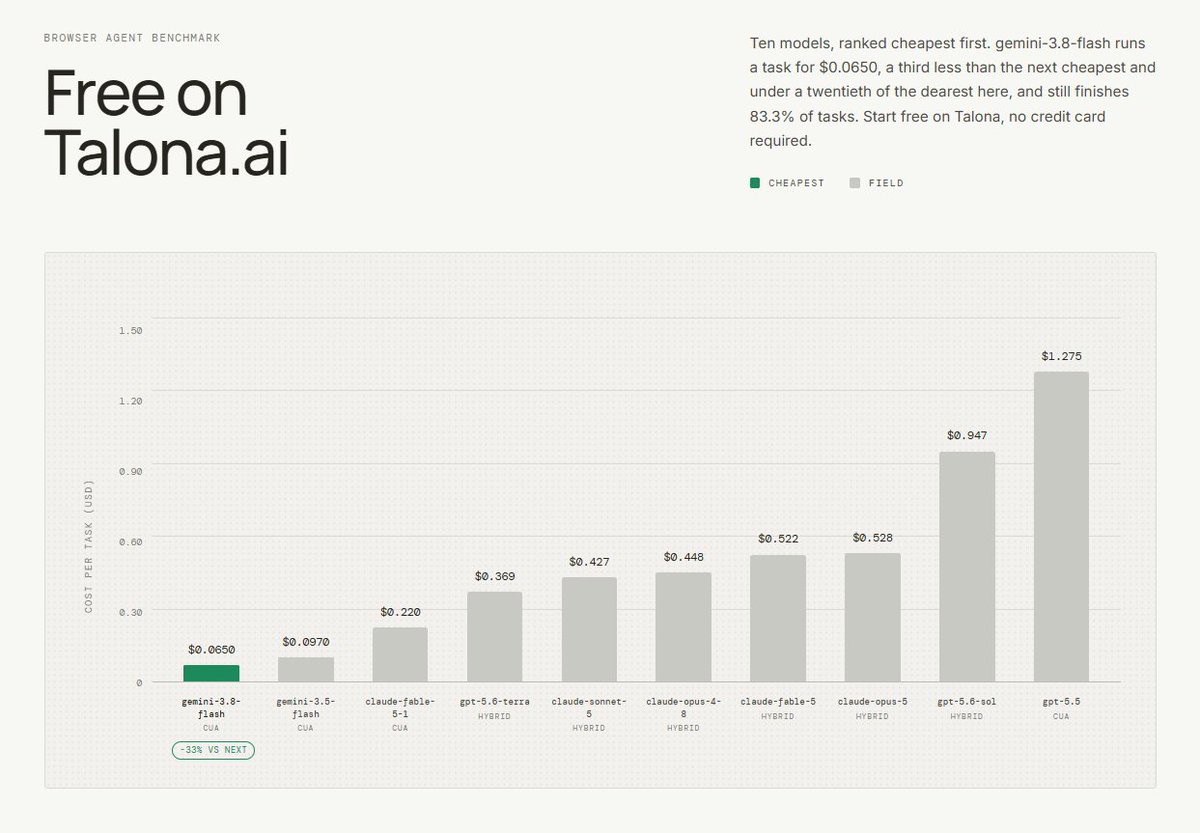Click the HYBRID tag under claude-opus-5

click(873, 716)
